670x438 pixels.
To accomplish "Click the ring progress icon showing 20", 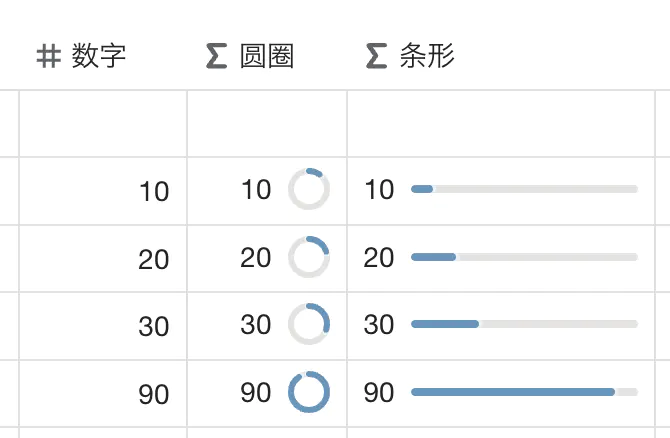I will 309,257.
